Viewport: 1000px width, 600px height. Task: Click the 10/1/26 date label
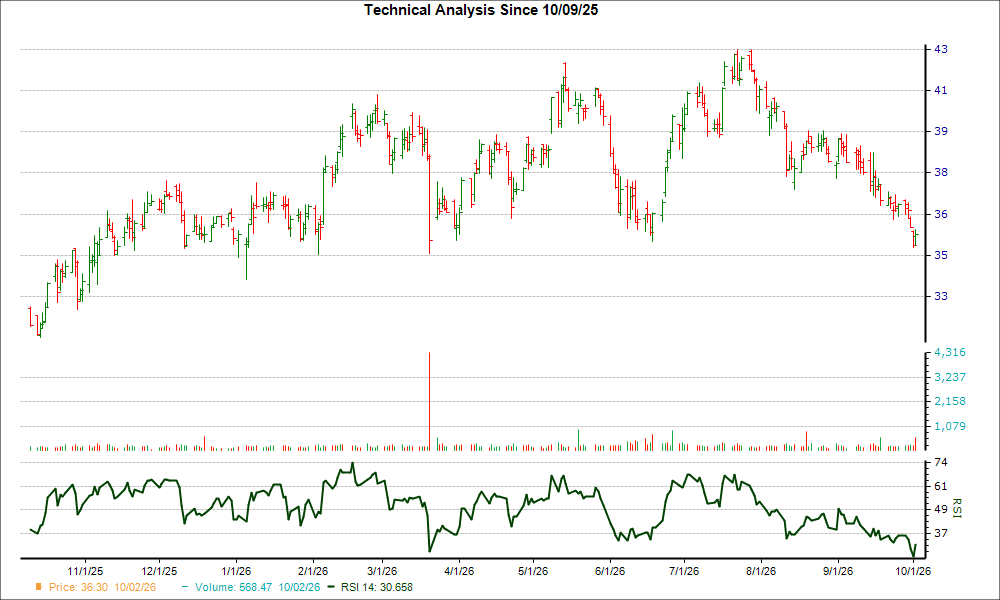pos(913,571)
